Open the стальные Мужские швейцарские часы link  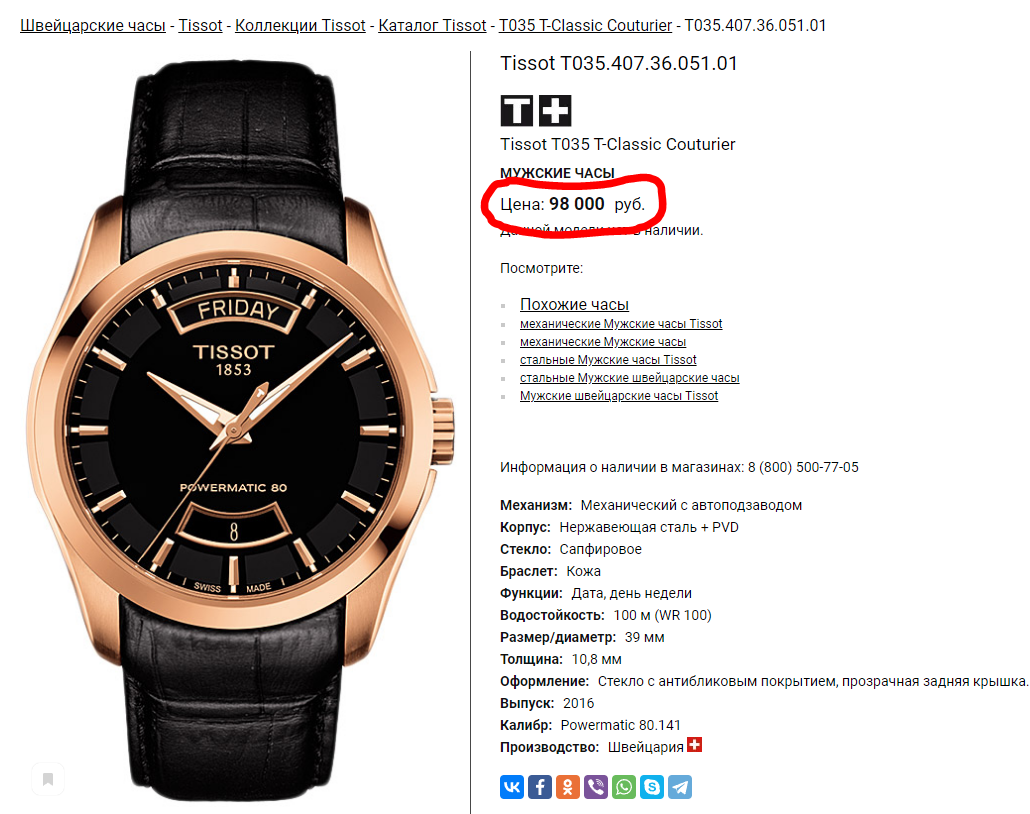629,378
